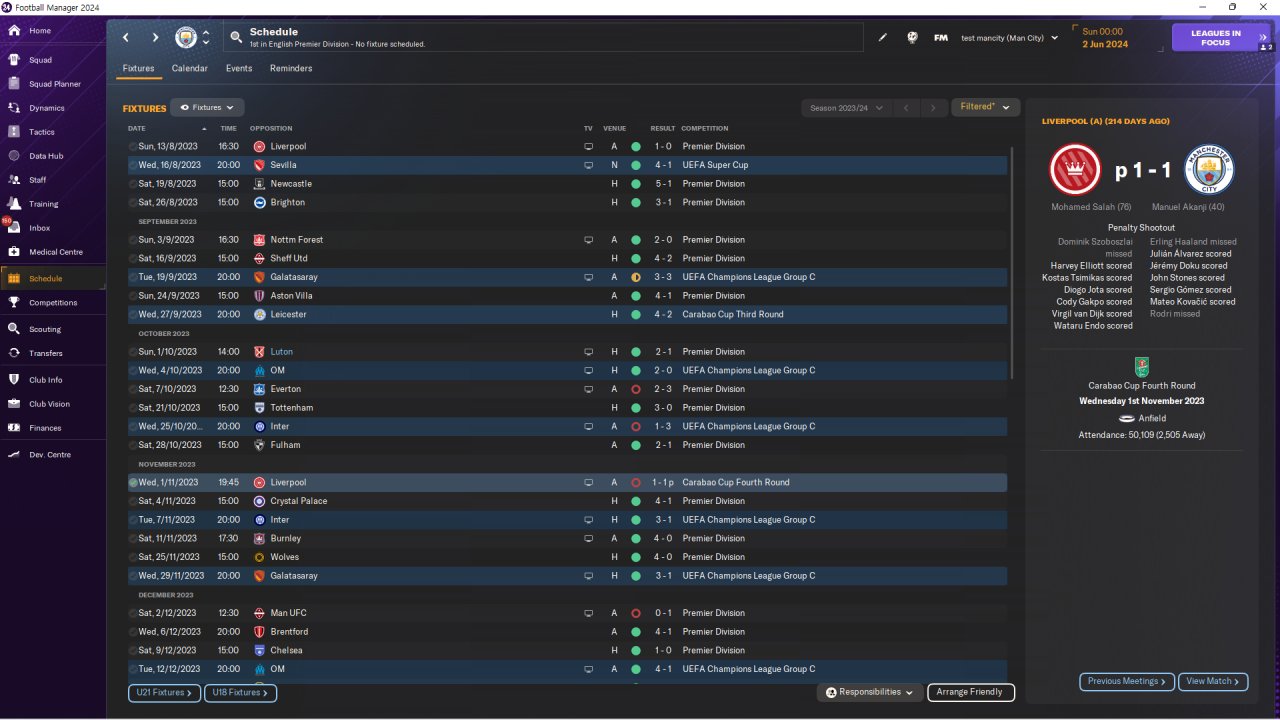Screen dimensions: 1280x720
Task: Open the Staff section icon
Action: tap(14, 180)
